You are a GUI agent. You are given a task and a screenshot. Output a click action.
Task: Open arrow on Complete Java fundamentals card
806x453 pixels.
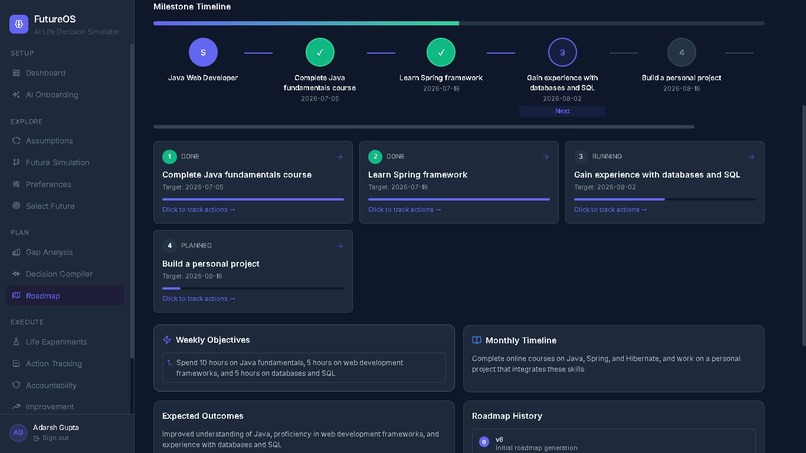pos(340,157)
